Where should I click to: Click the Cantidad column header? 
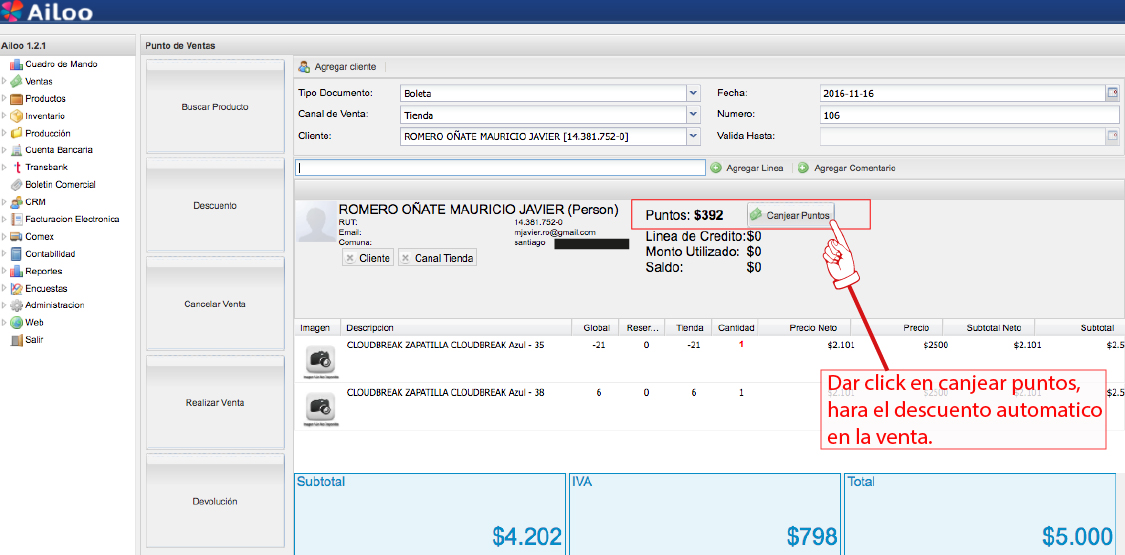click(735, 328)
